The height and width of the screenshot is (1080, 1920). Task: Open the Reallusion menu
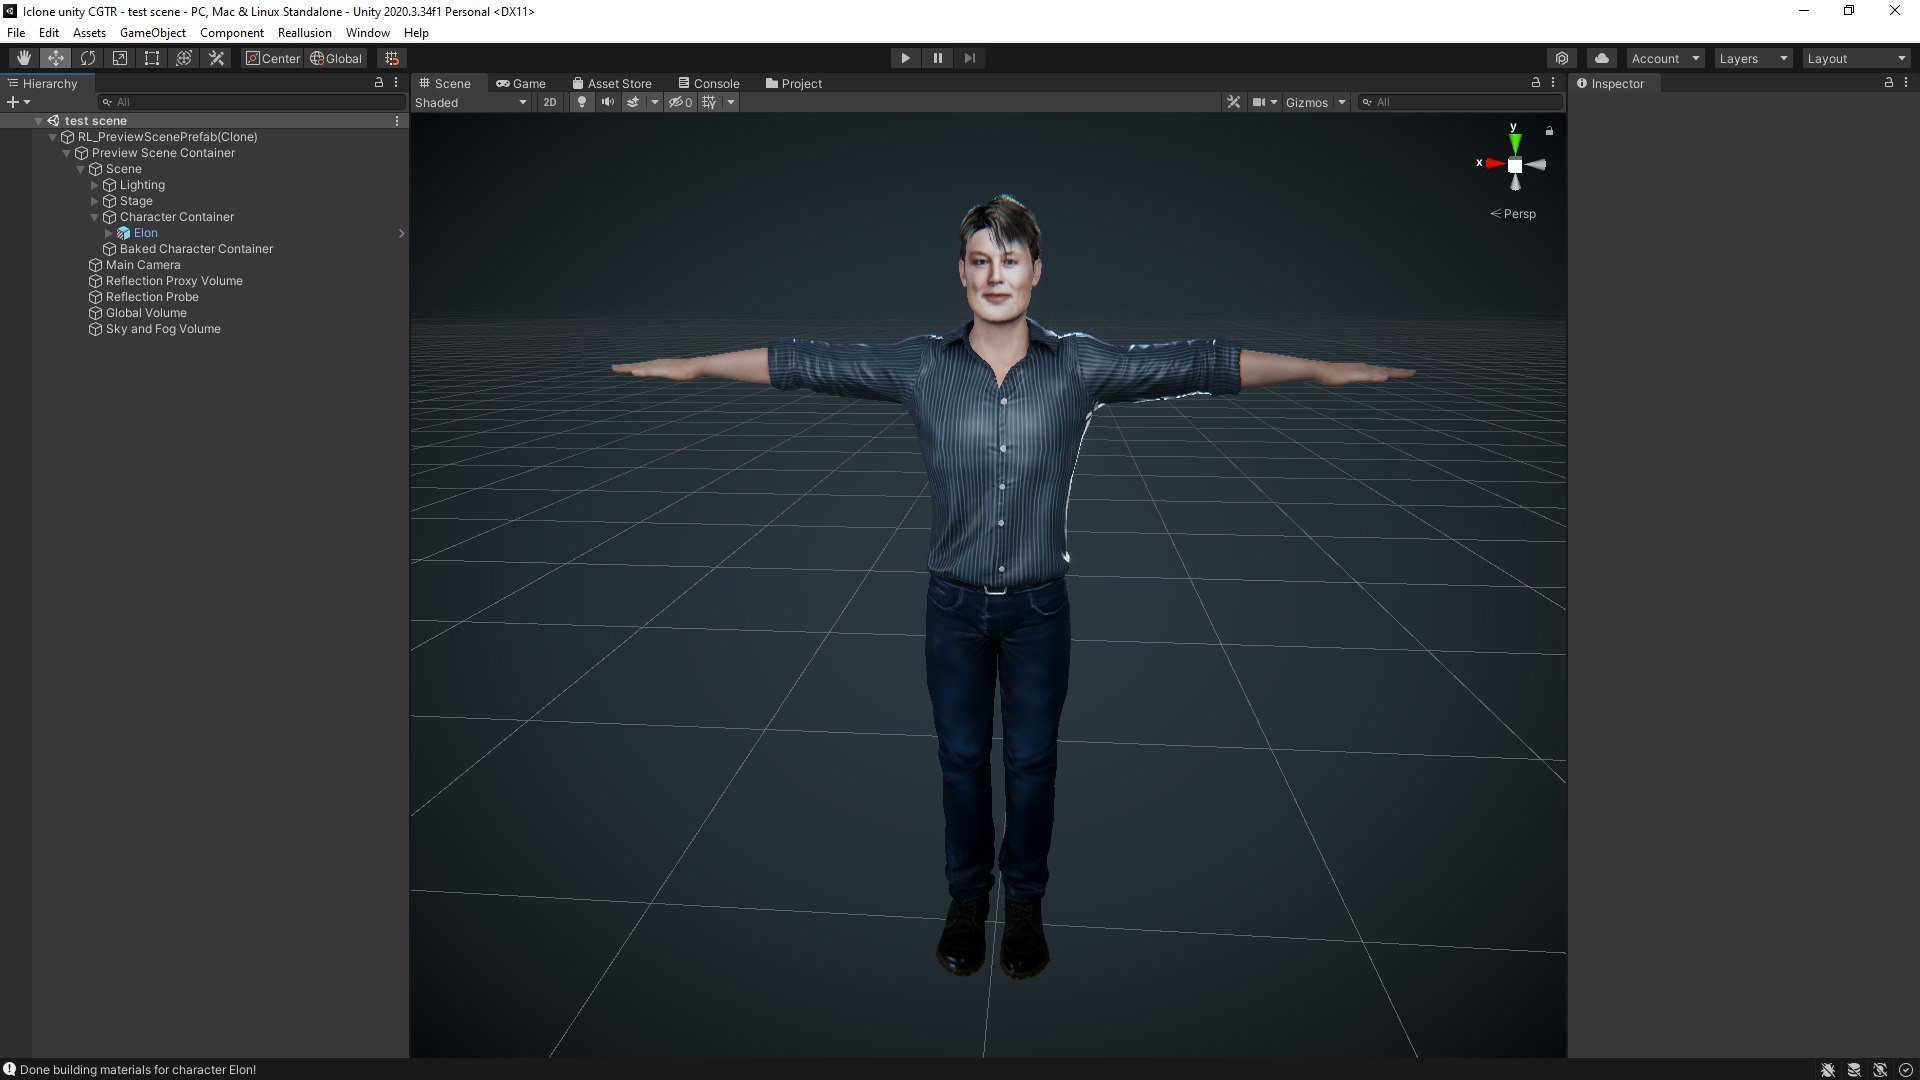(x=304, y=33)
